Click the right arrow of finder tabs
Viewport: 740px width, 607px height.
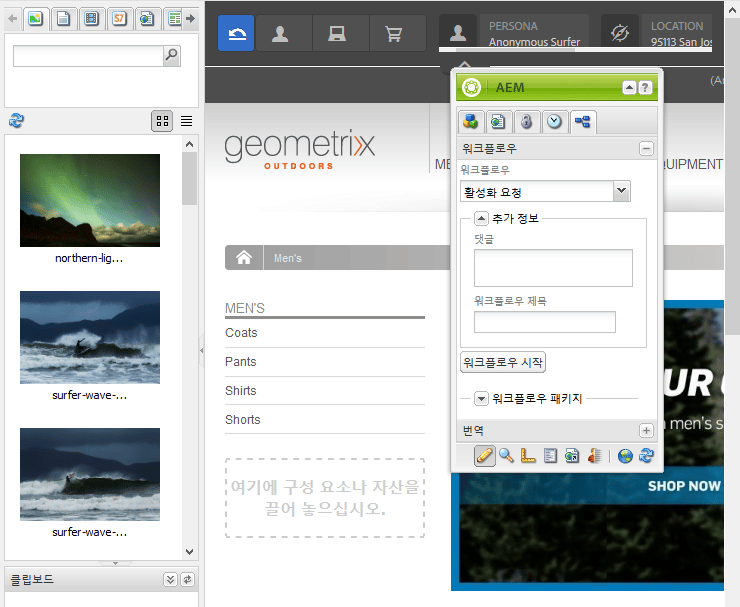click(x=190, y=18)
